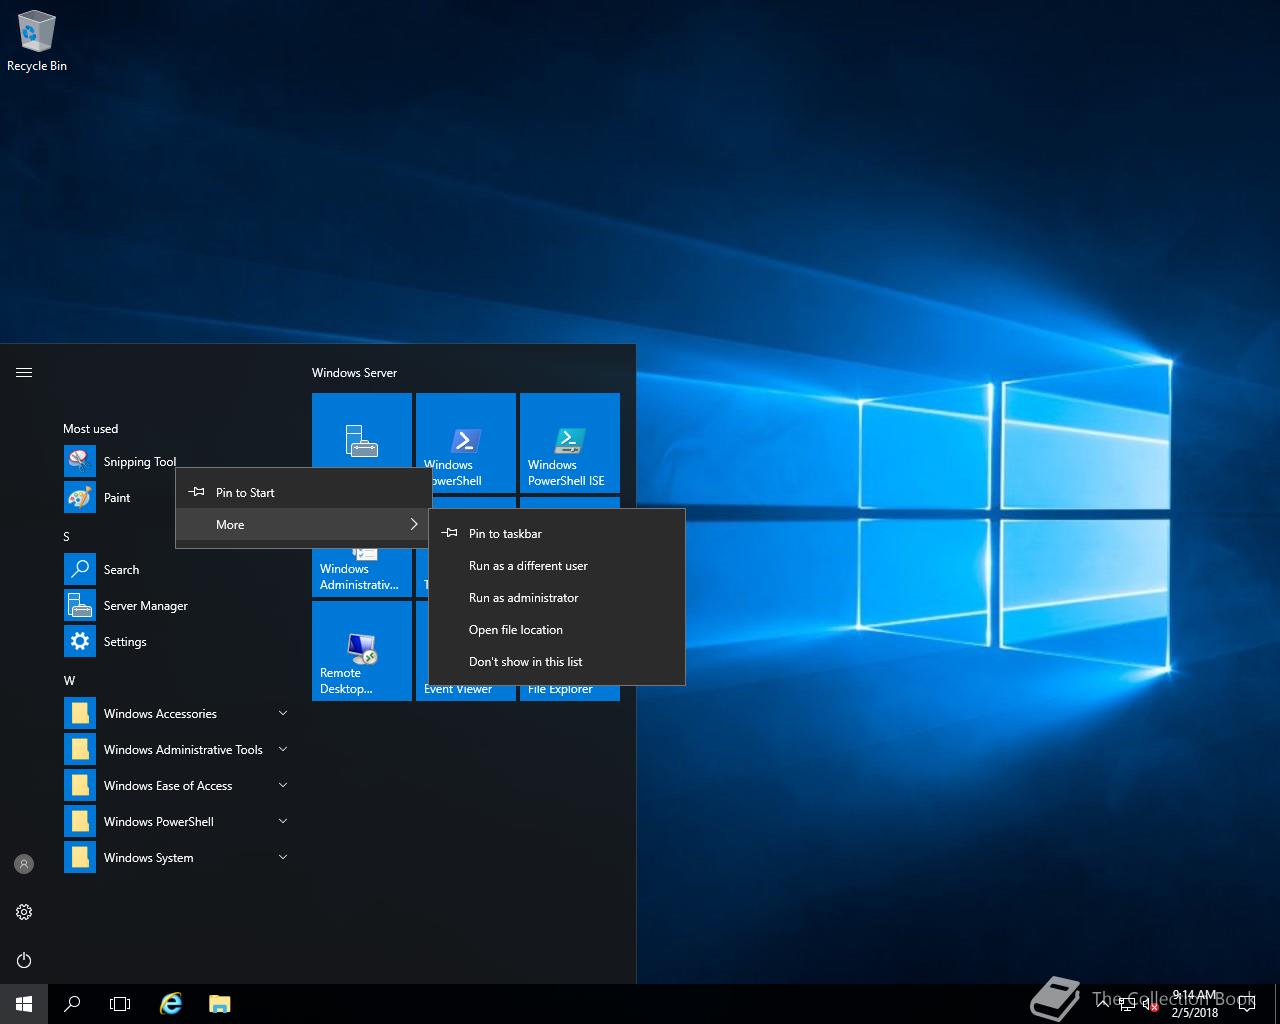
Task: Choose Open file location
Action: (x=557, y=629)
